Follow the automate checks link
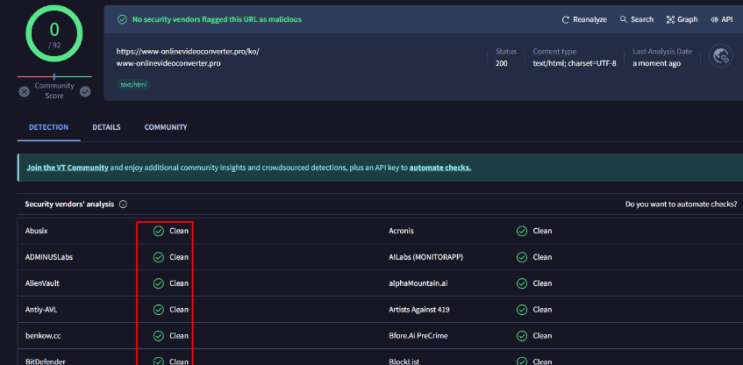Screen dimensions: 743x365 440,167
